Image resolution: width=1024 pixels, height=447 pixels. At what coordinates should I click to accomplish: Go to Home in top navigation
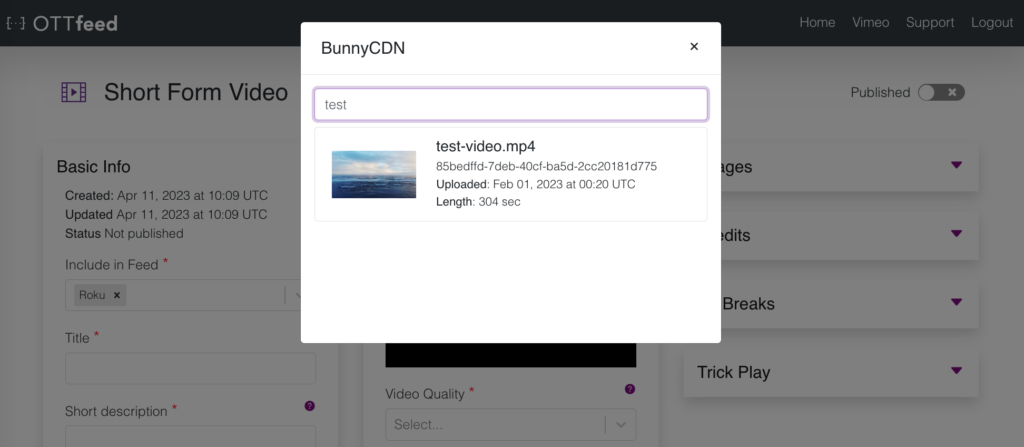click(x=817, y=23)
